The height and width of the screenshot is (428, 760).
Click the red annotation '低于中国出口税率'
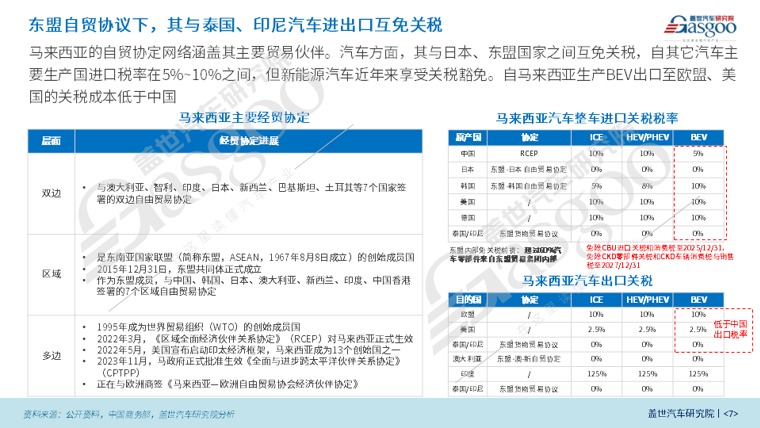tap(730, 329)
